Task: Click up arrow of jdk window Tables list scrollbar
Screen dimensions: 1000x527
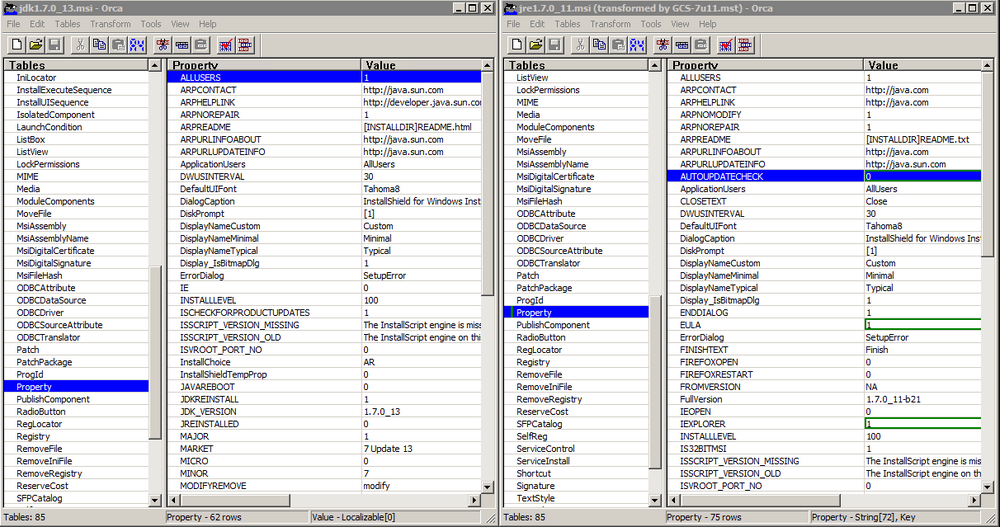Action: (x=155, y=65)
